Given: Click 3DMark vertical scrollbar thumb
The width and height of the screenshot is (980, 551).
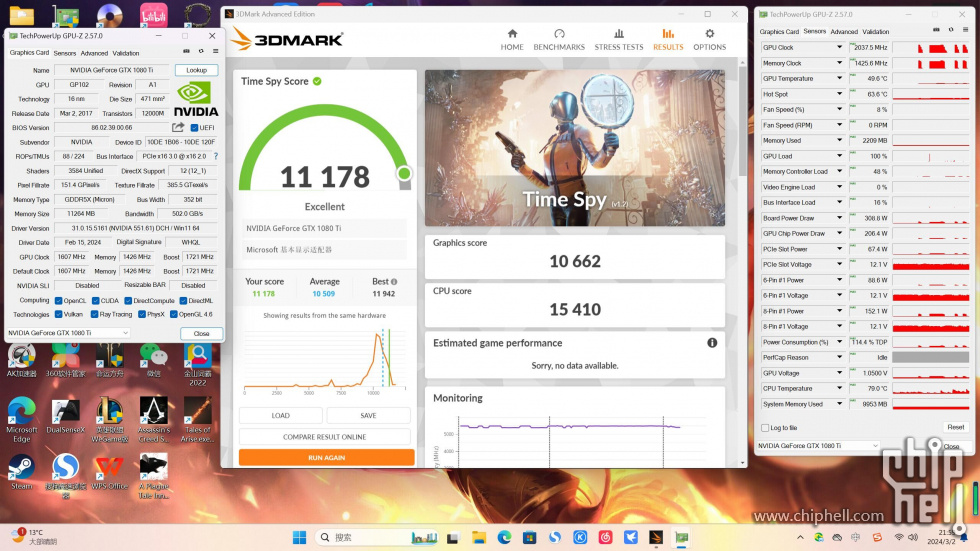Looking at the screenshot, I should (x=742, y=122).
